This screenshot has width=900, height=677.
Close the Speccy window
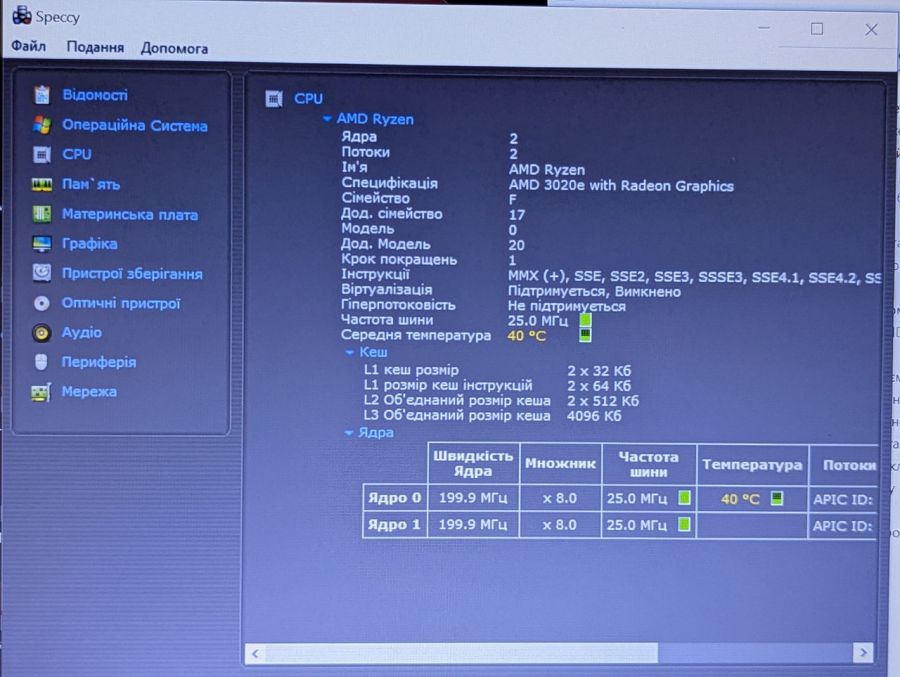[x=871, y=29]
